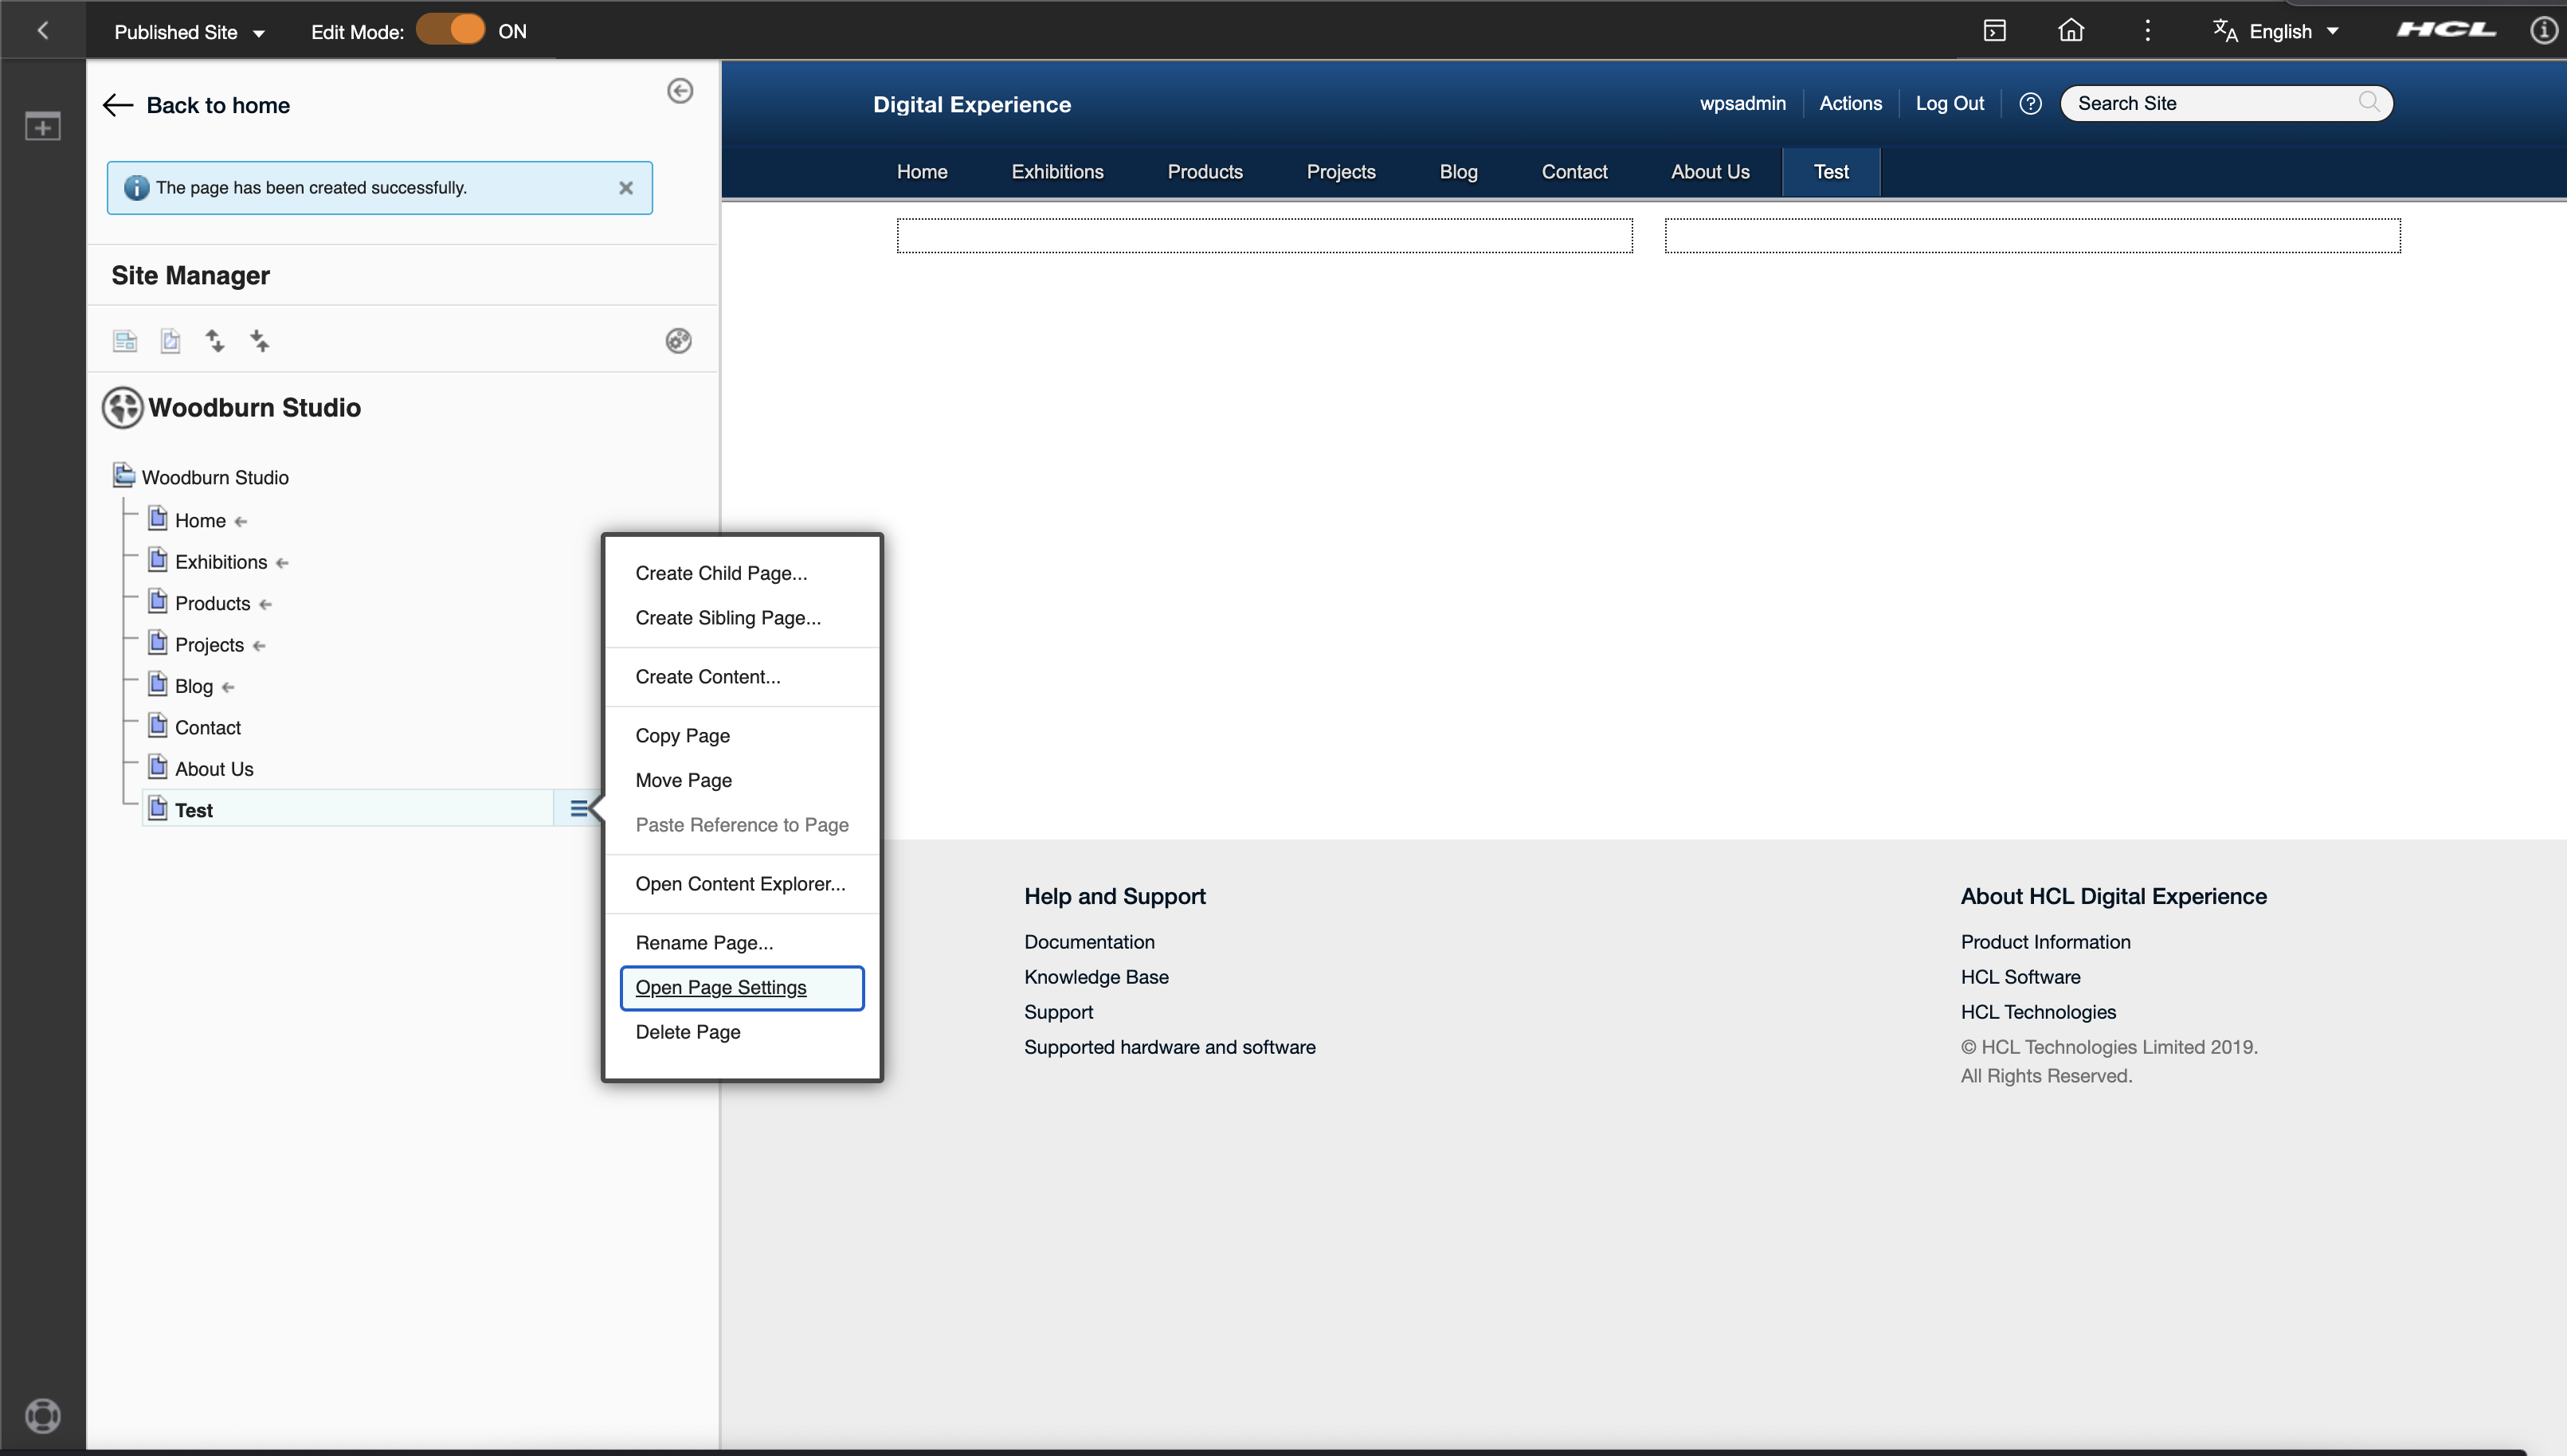Viewport: 2567px width, 1456px height.
Task: Click the Log Out button
Action: pyautogui.click(x=1948, y=103)
